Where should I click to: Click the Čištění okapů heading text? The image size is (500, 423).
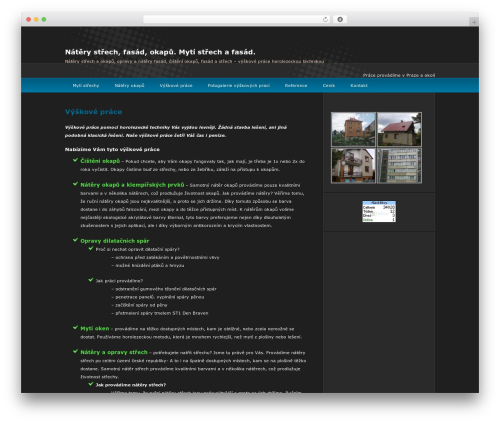coord(100,161)
